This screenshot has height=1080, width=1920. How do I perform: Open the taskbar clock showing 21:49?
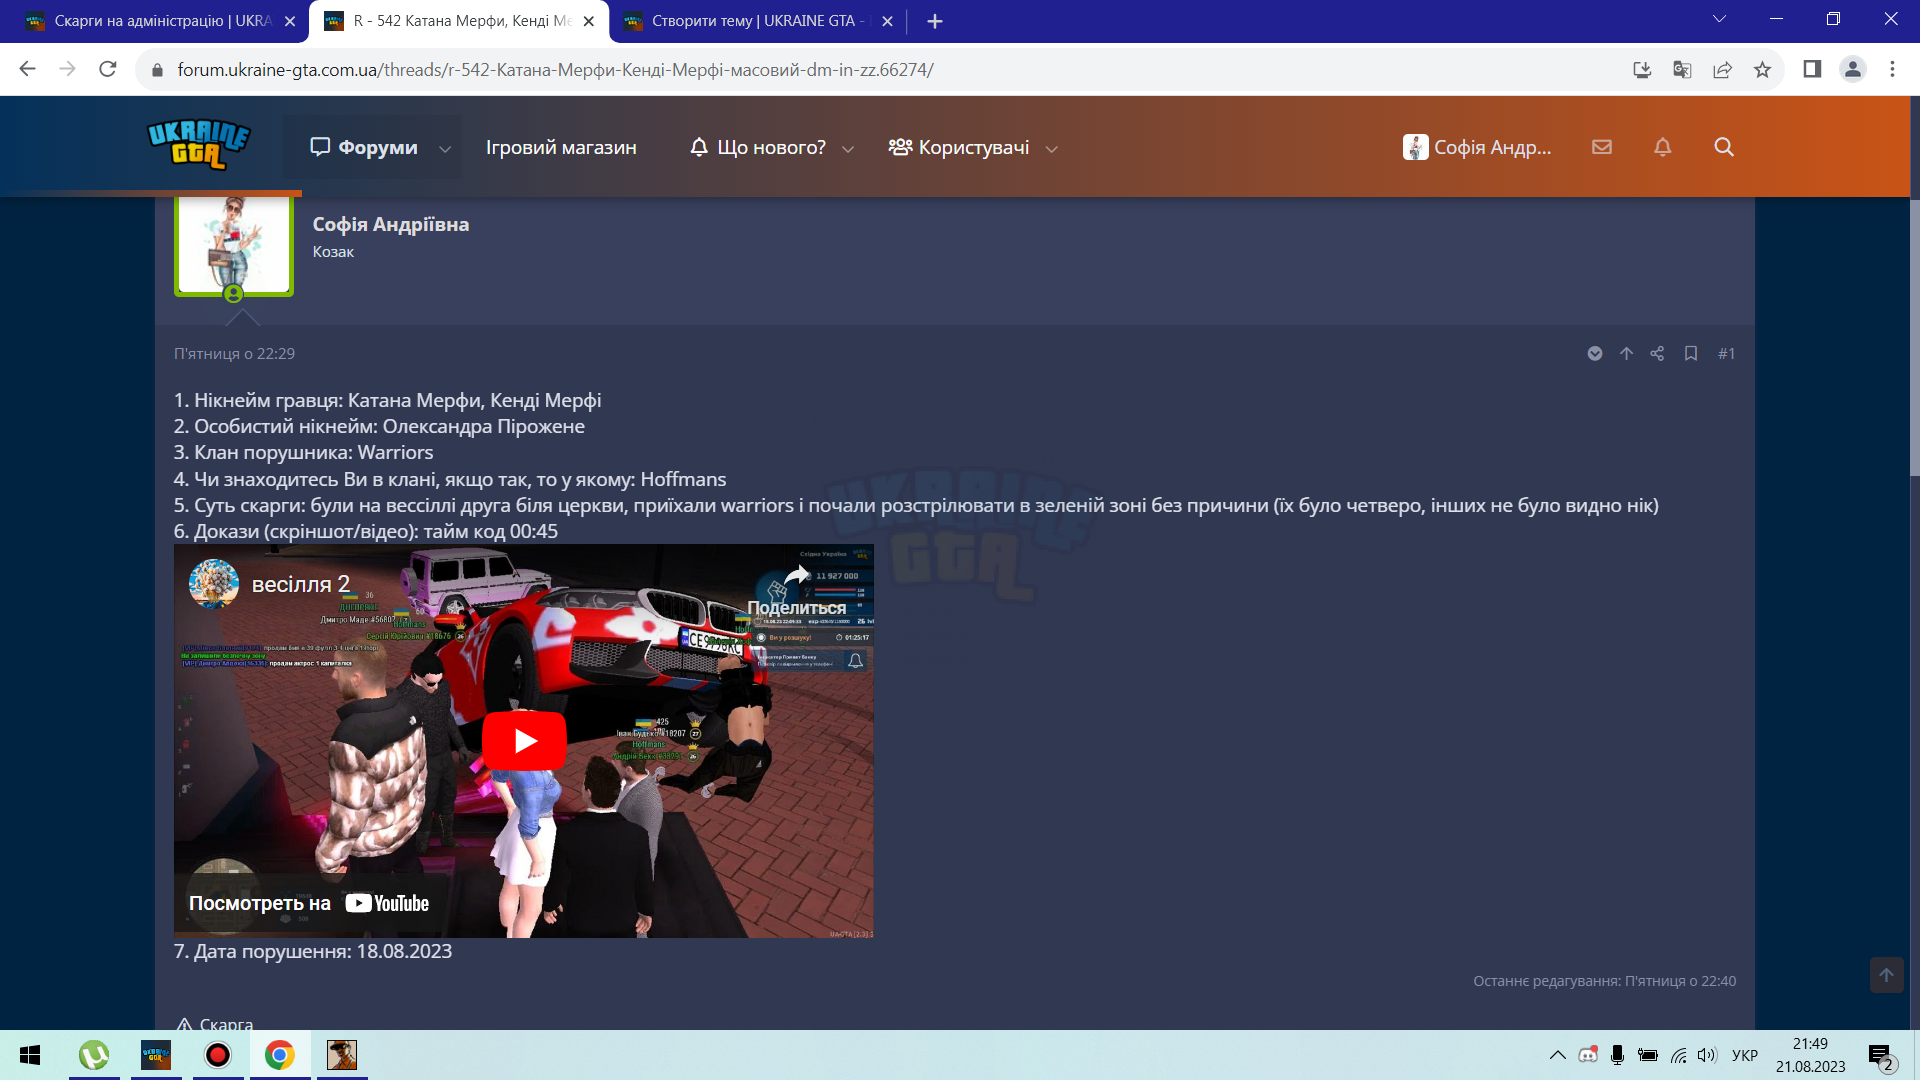1810,1055
